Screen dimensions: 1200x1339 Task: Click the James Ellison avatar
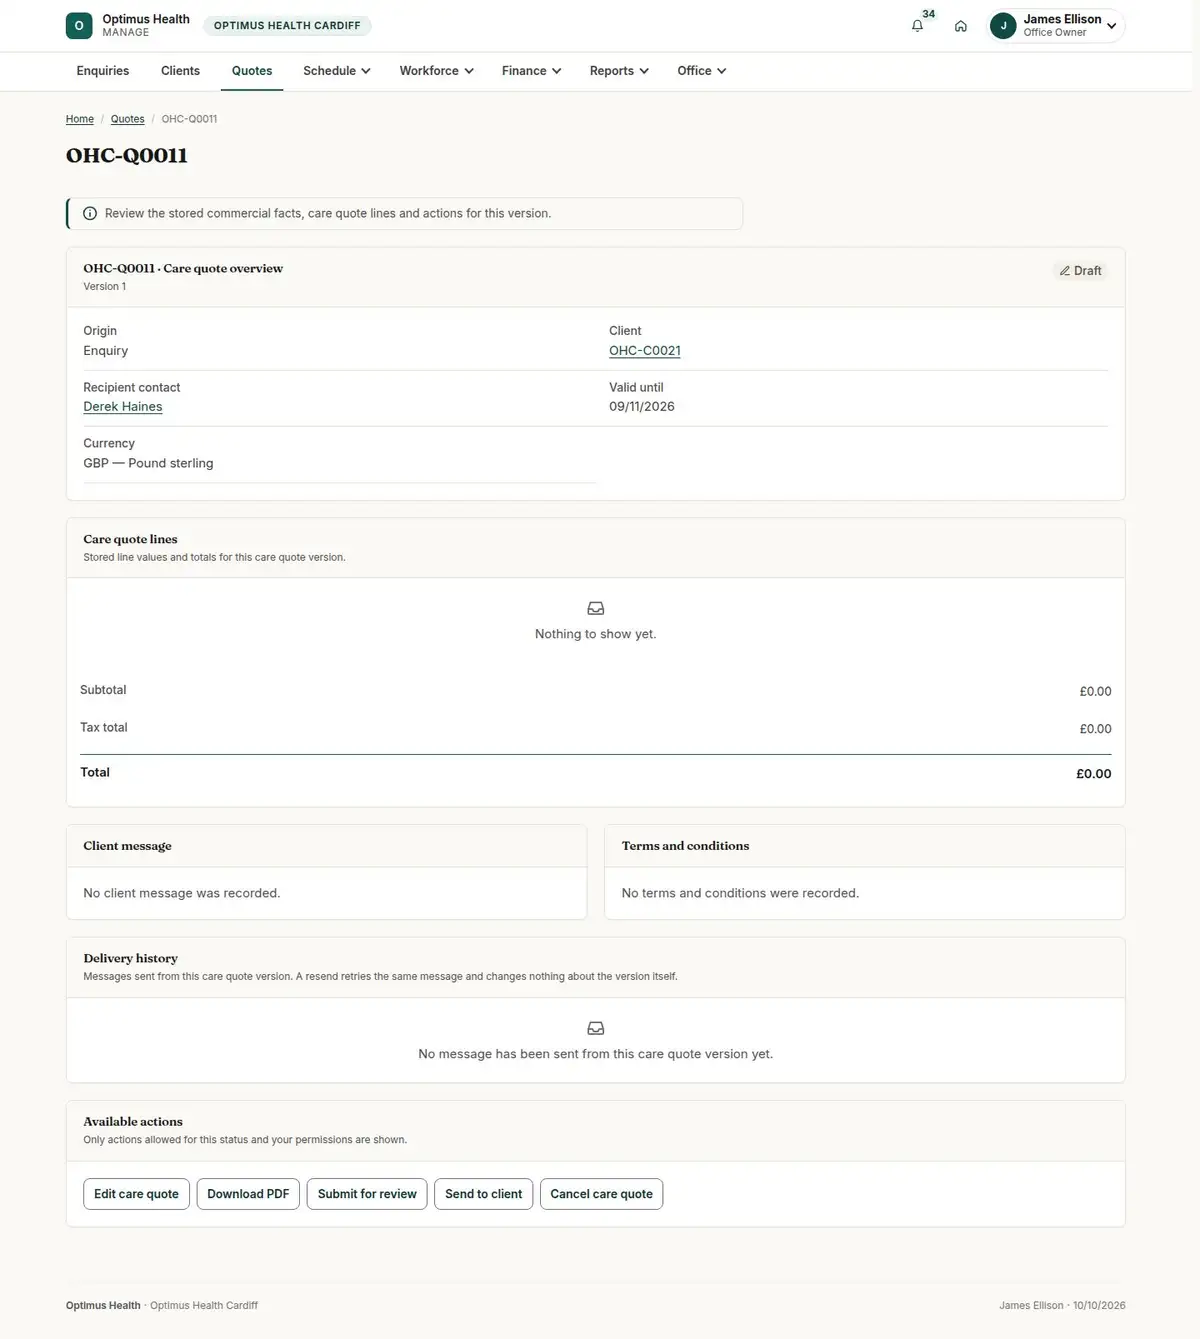point(1003,26)
